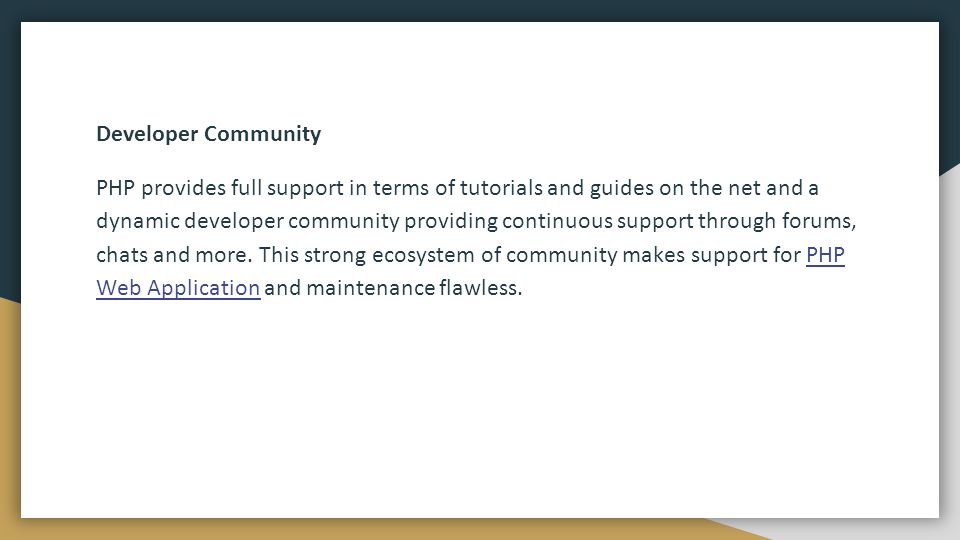Click the word 'dynamic' starting the second line
The width and height of the screenshot is (960, 540).
point(138,221)
